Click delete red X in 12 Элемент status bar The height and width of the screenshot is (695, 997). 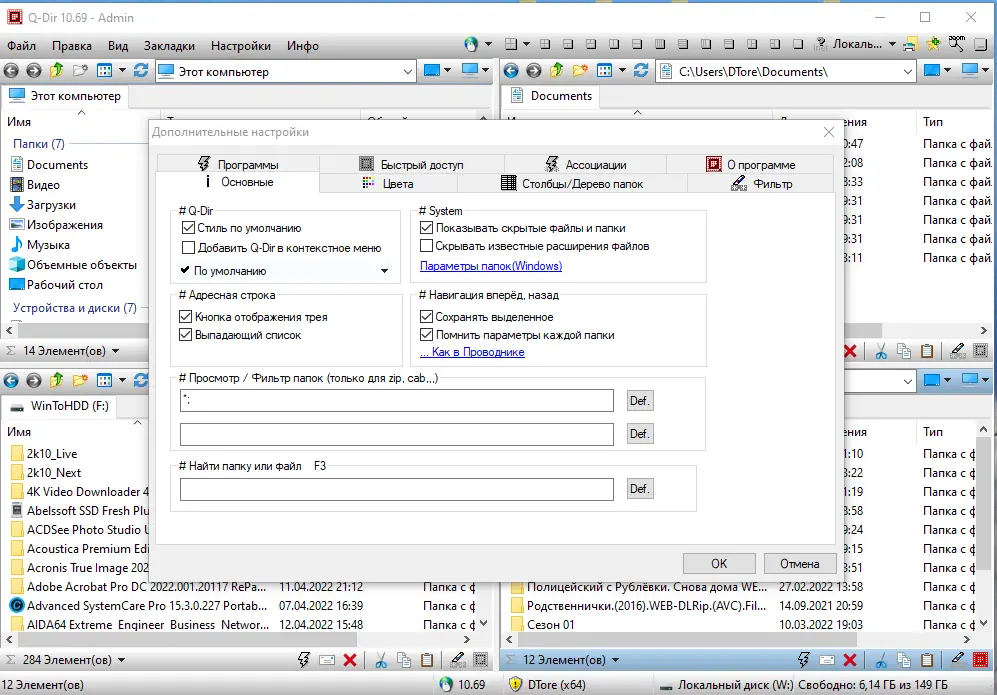(x=849, y=660)
